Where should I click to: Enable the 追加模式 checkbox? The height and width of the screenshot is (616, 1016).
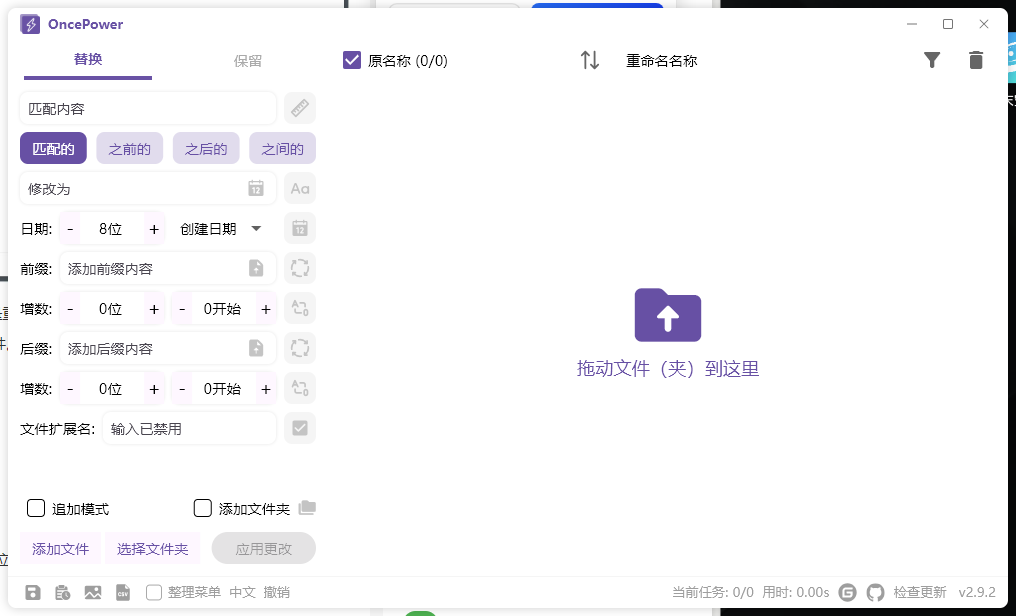37,508
